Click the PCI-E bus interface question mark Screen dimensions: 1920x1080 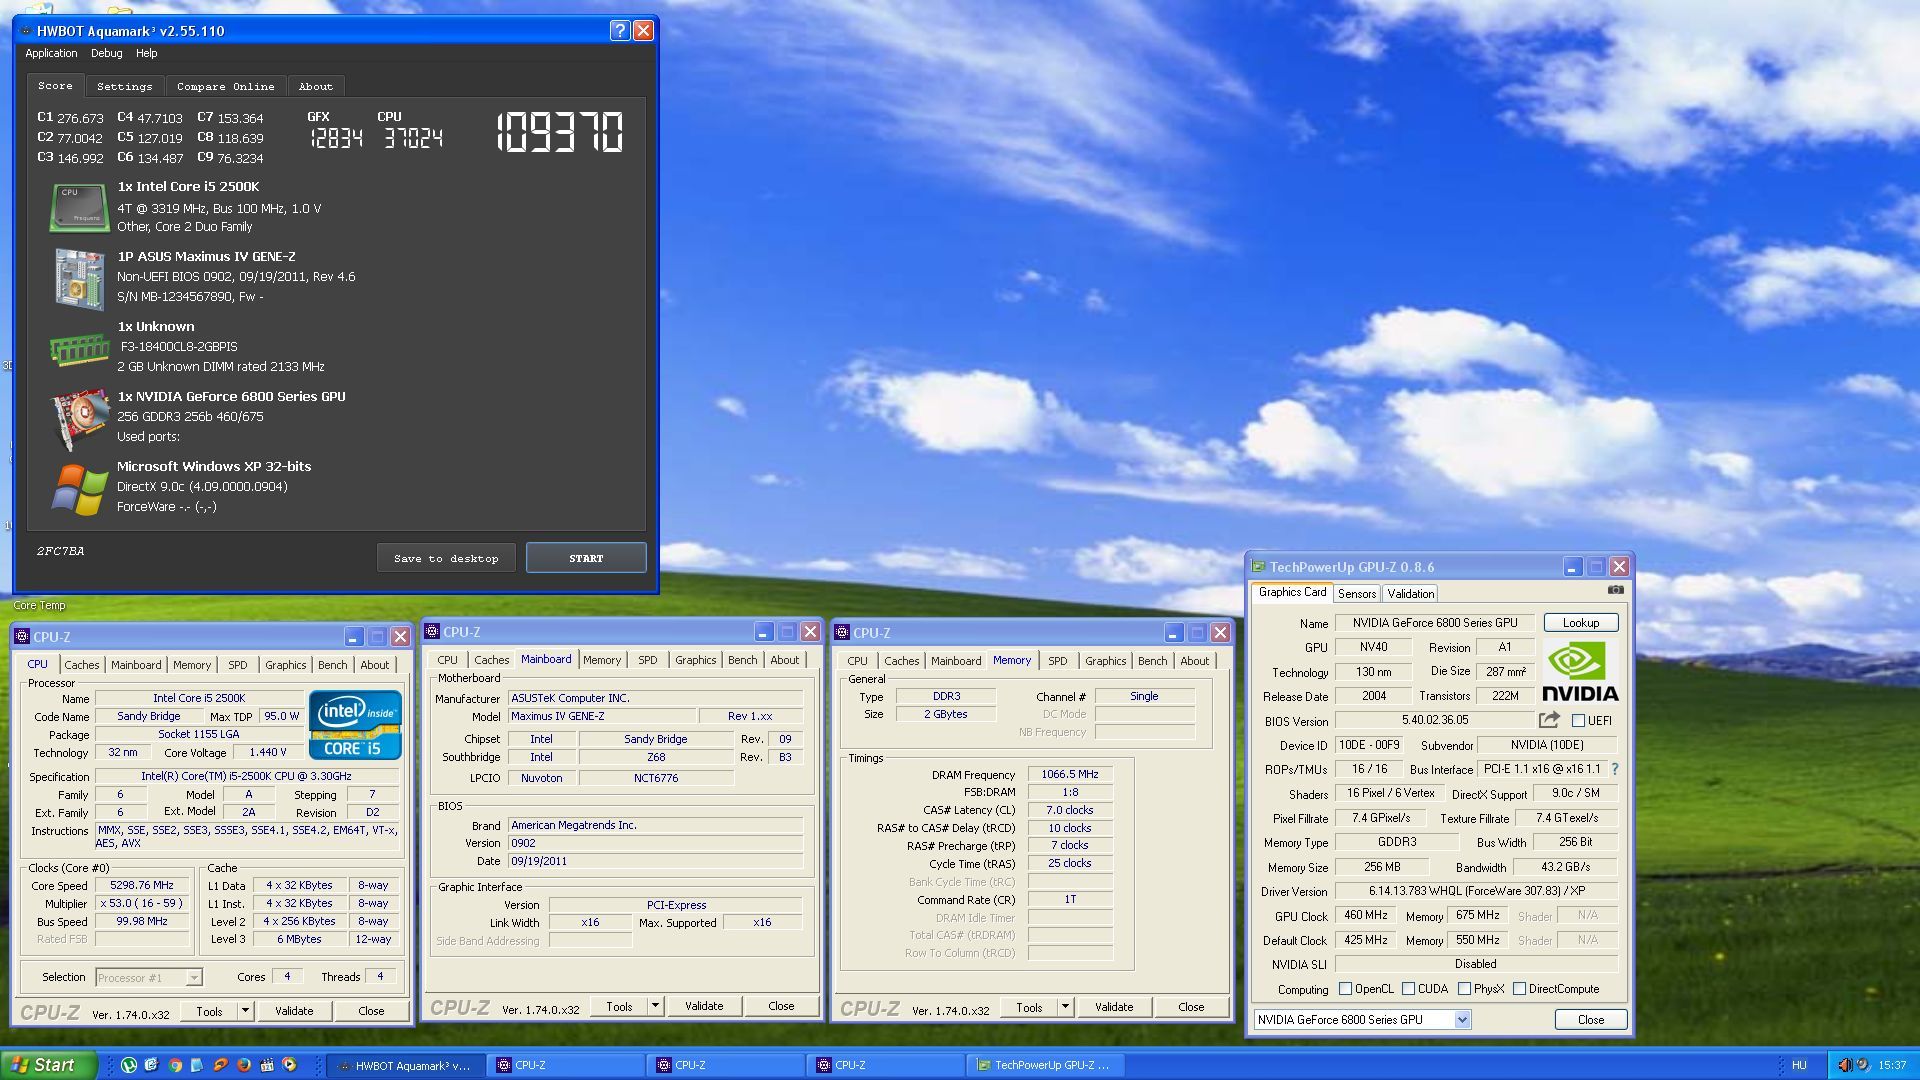coord(1614,769)
